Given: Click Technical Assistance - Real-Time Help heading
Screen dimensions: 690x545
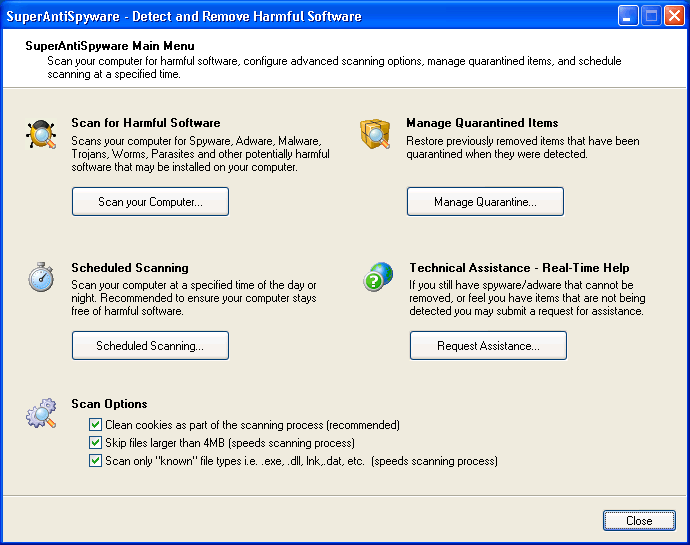Looking at the screenshot, I should [x=519, y=268].
